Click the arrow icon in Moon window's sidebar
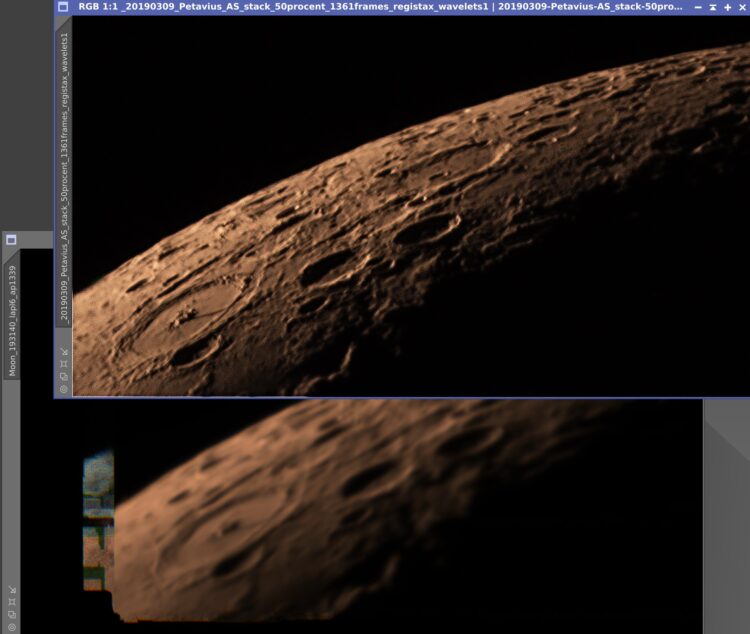 (12, 590)
